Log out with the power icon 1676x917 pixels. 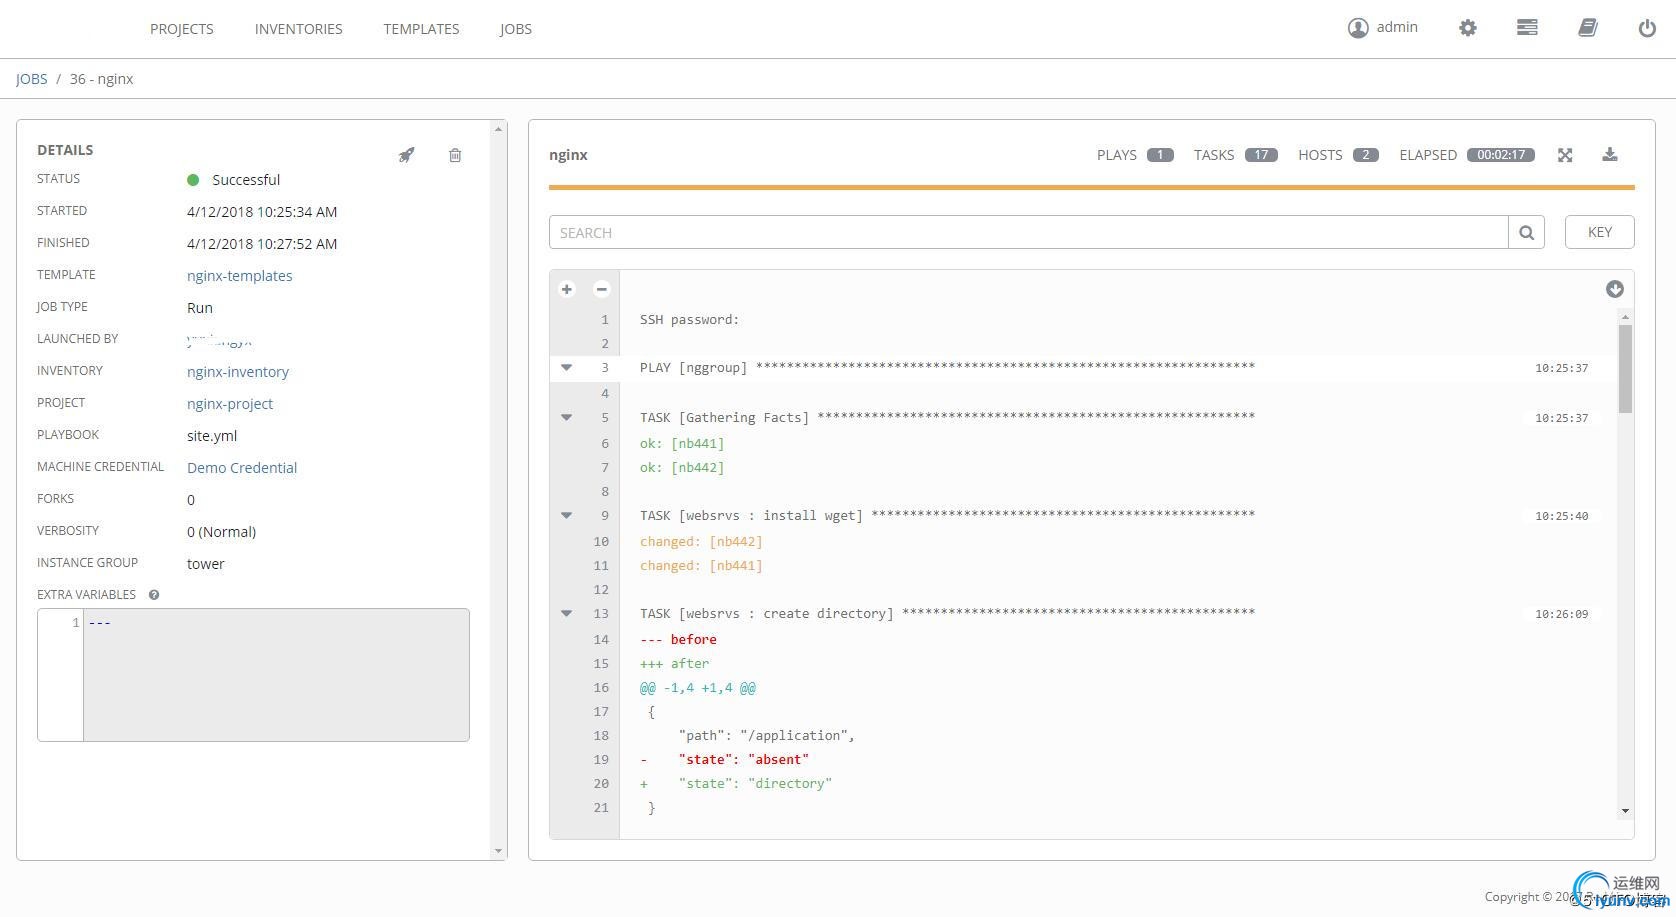pyautogui.click(x=1646, y=28)
